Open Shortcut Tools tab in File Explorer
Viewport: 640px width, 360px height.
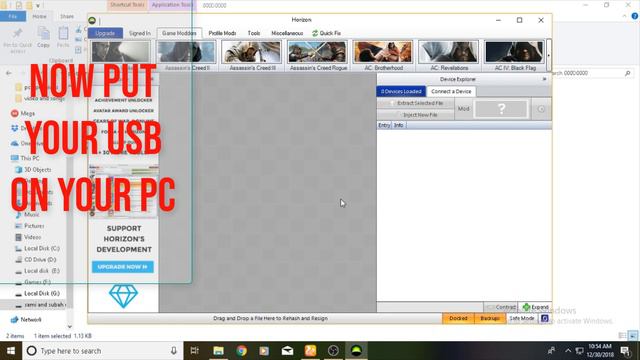(x=127, y=5)
